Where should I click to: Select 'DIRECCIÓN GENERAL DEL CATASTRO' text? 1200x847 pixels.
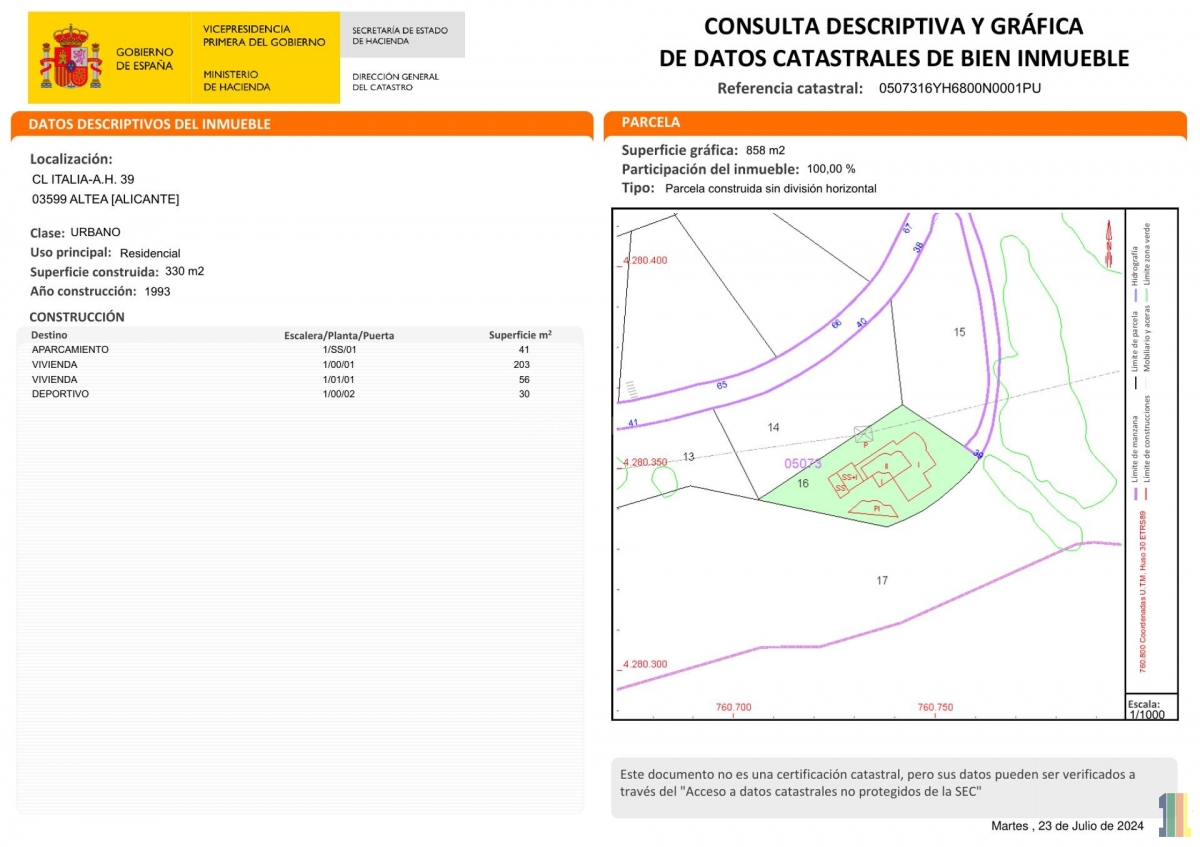(395, 82)
